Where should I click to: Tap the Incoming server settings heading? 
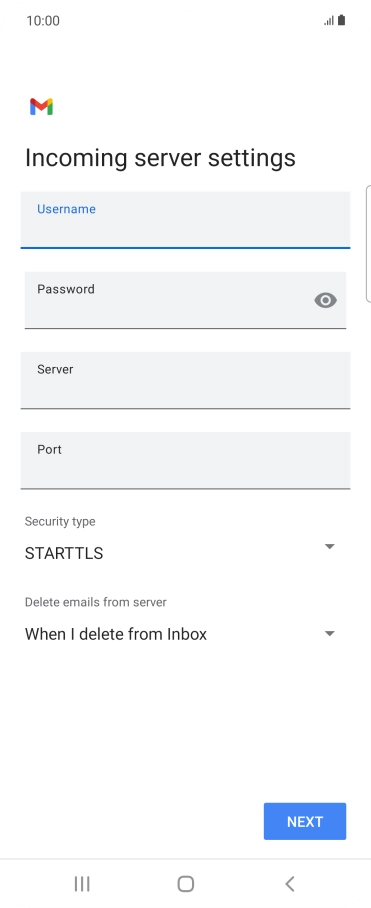tap(160, 158)
